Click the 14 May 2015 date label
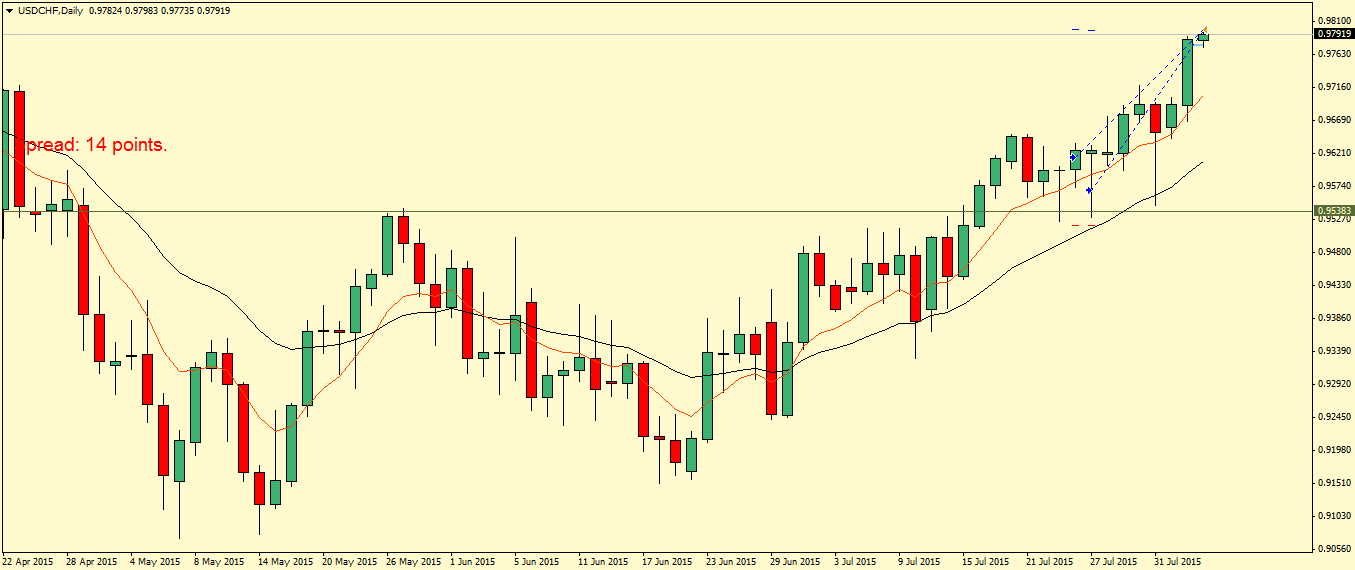 (x=284, y=562)
